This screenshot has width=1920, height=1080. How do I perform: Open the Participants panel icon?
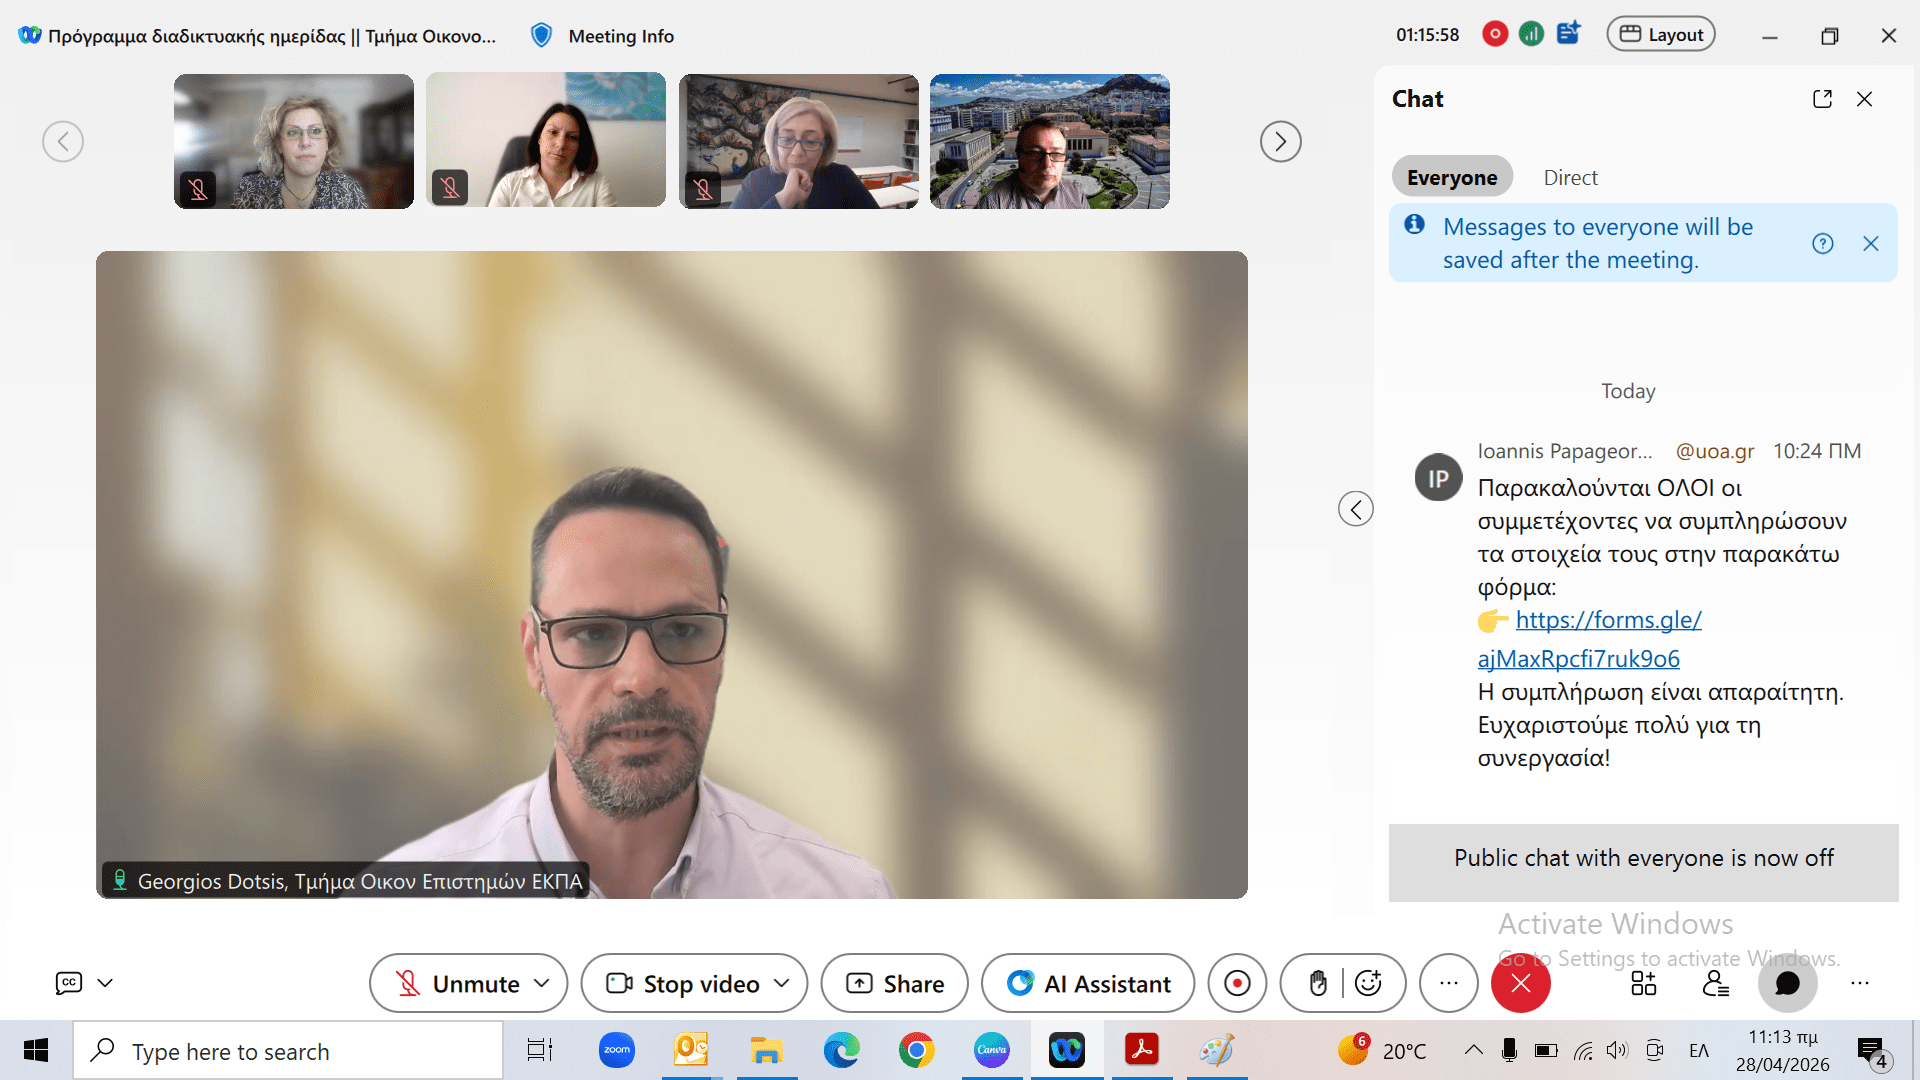[x=1716, y=983]
